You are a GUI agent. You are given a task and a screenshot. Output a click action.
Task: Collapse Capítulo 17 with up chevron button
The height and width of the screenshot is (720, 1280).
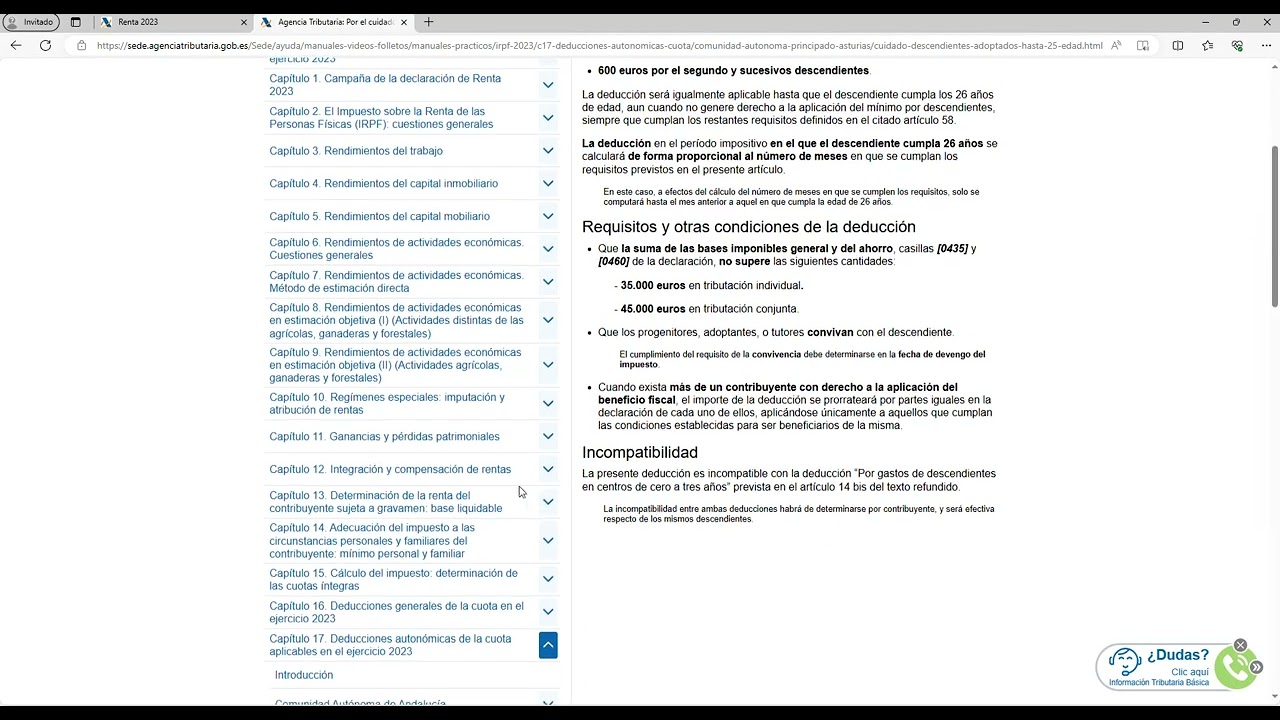[548, 646]
